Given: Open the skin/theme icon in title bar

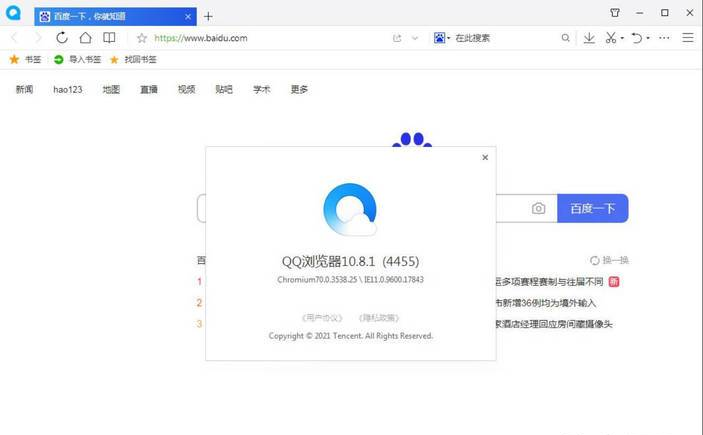Looking at the screenshot, I should pos(614,13).
